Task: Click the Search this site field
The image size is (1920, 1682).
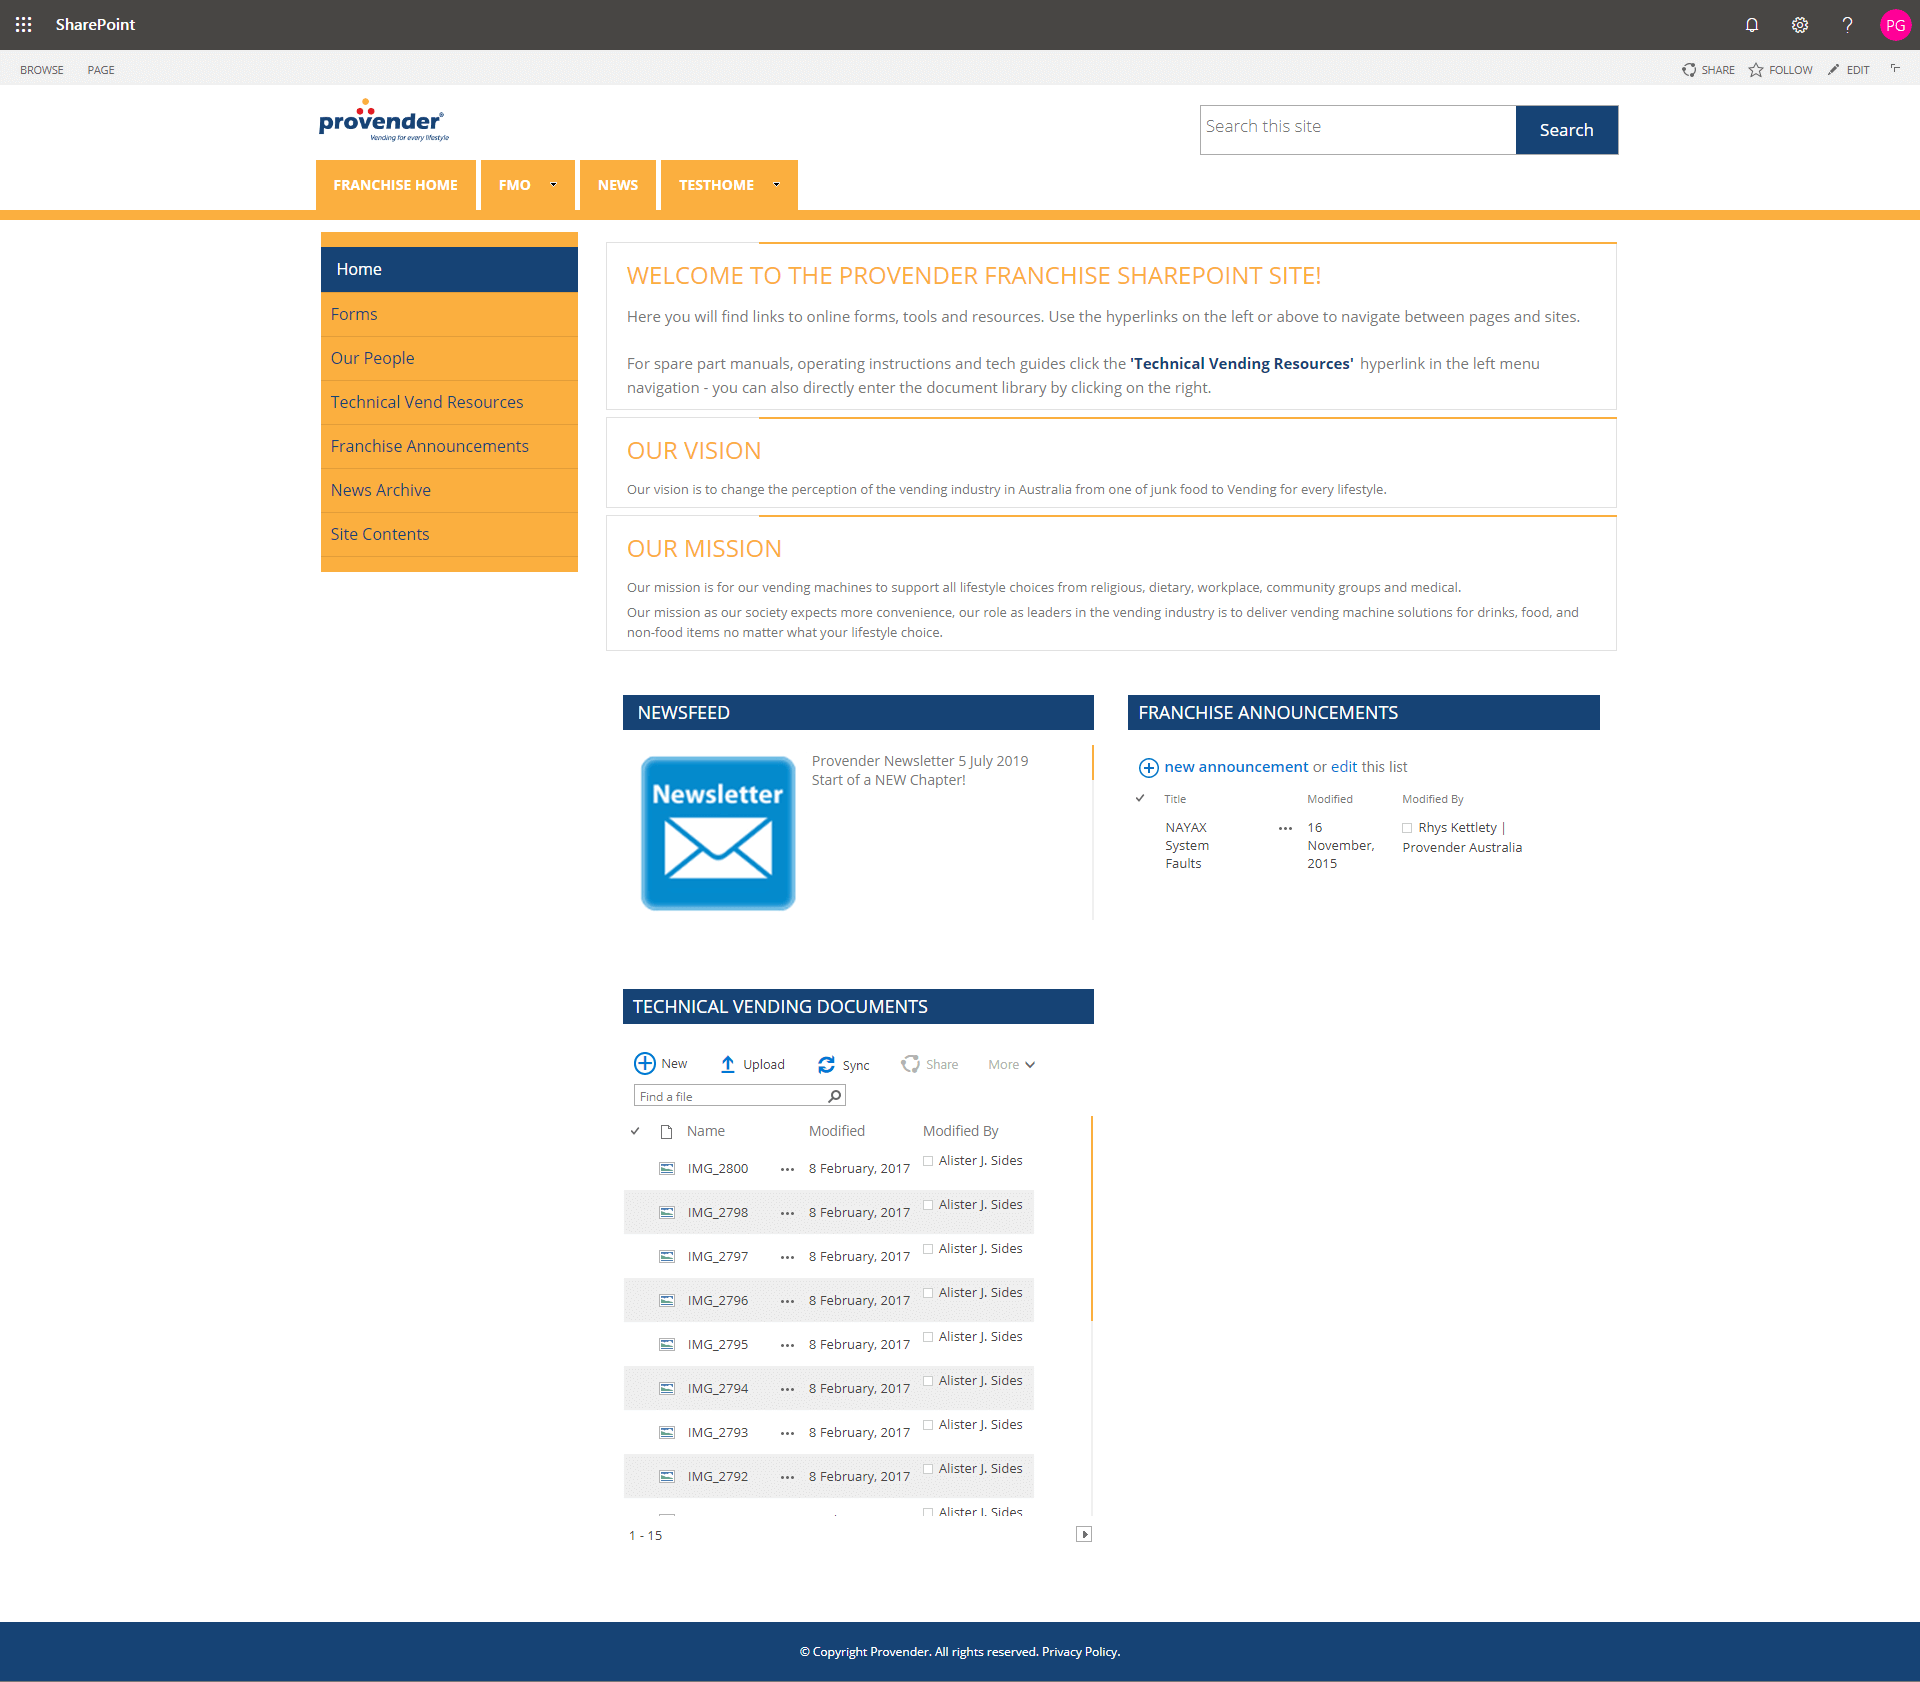Action: click(1358, 130)
